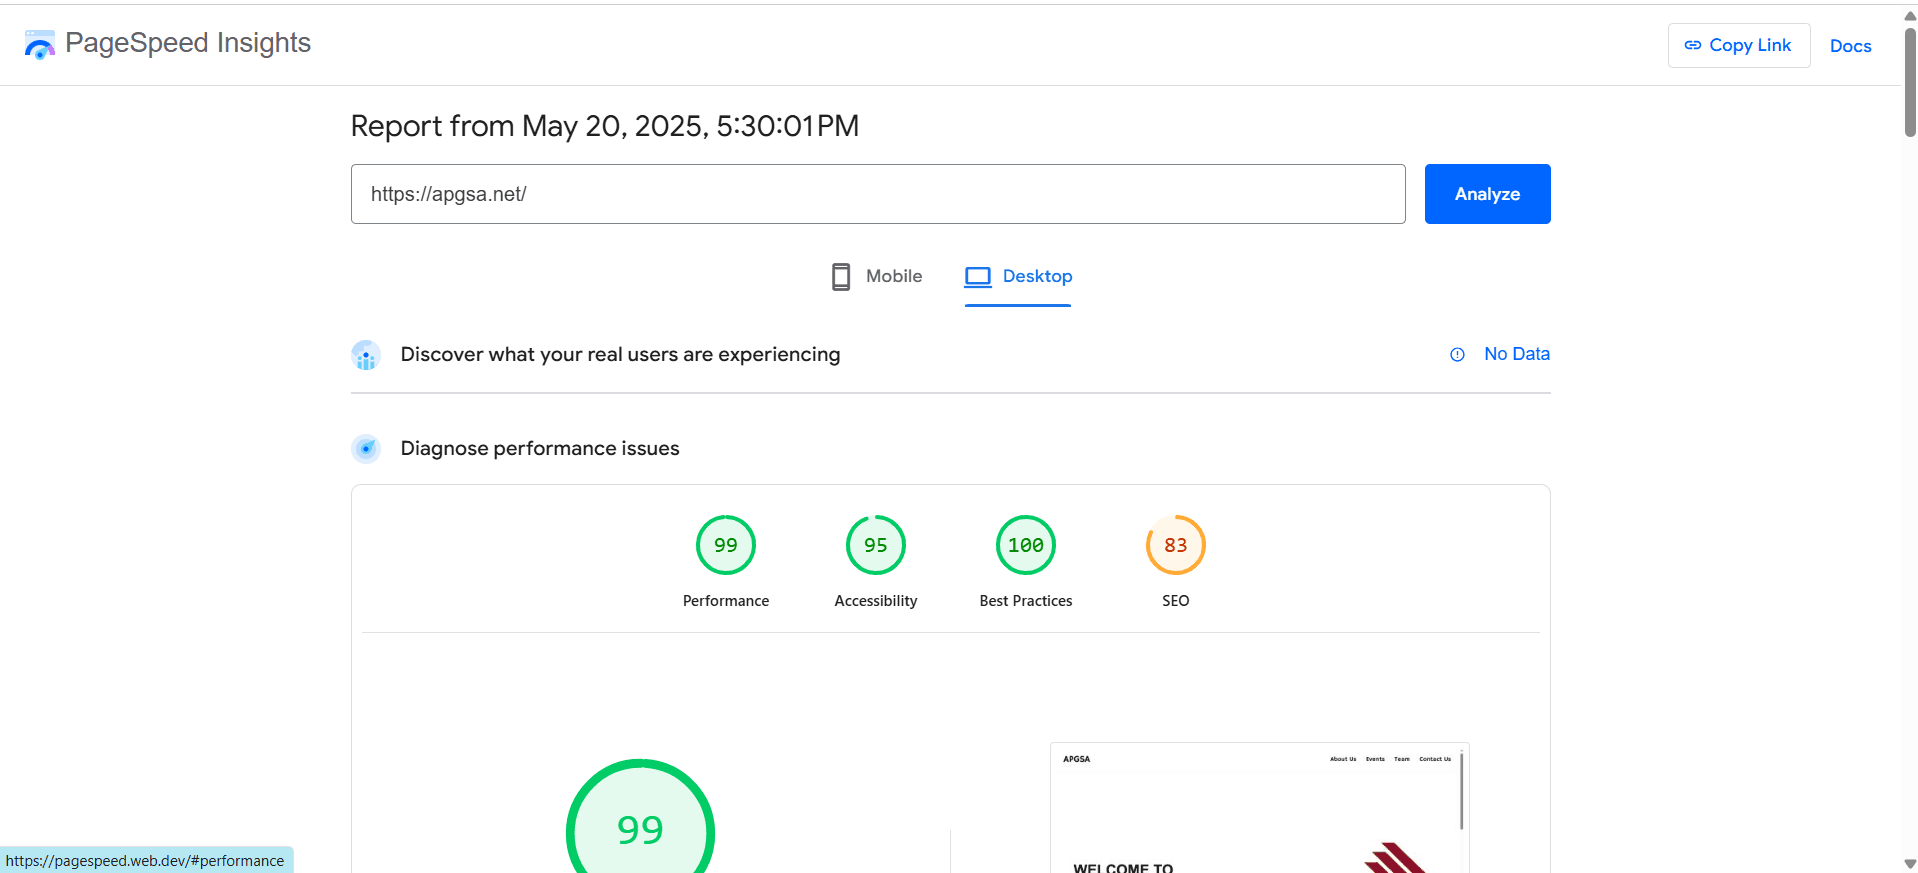Image resolution: width=1918 pixels, height=873 pixels.
Task: Click the scrollbar down arrow
Action: [1910, 864]
